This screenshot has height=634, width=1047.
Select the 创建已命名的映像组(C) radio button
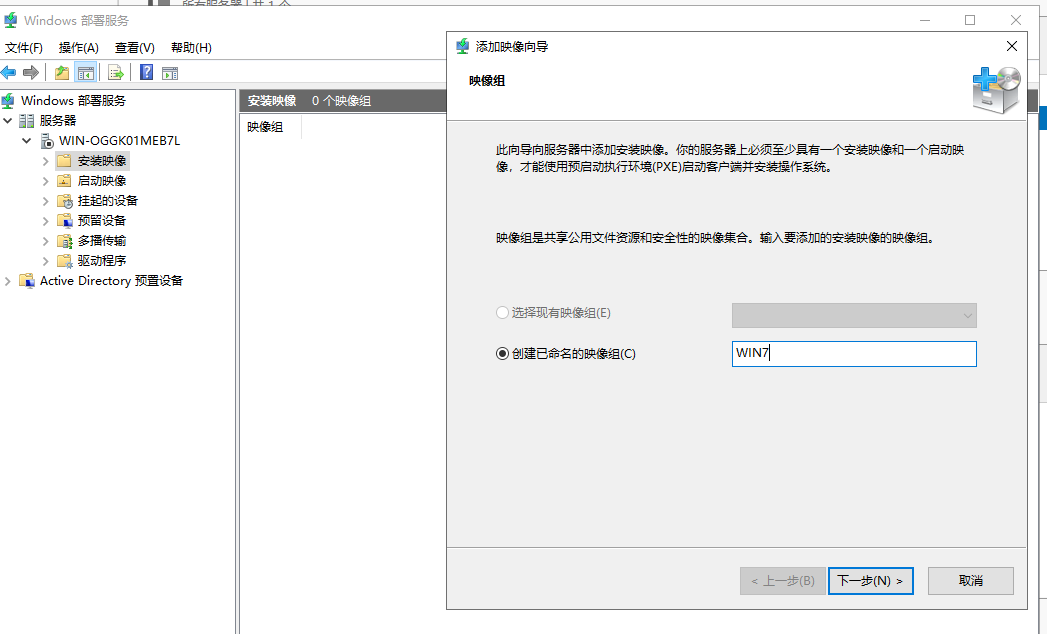click(x=502, y=353)
